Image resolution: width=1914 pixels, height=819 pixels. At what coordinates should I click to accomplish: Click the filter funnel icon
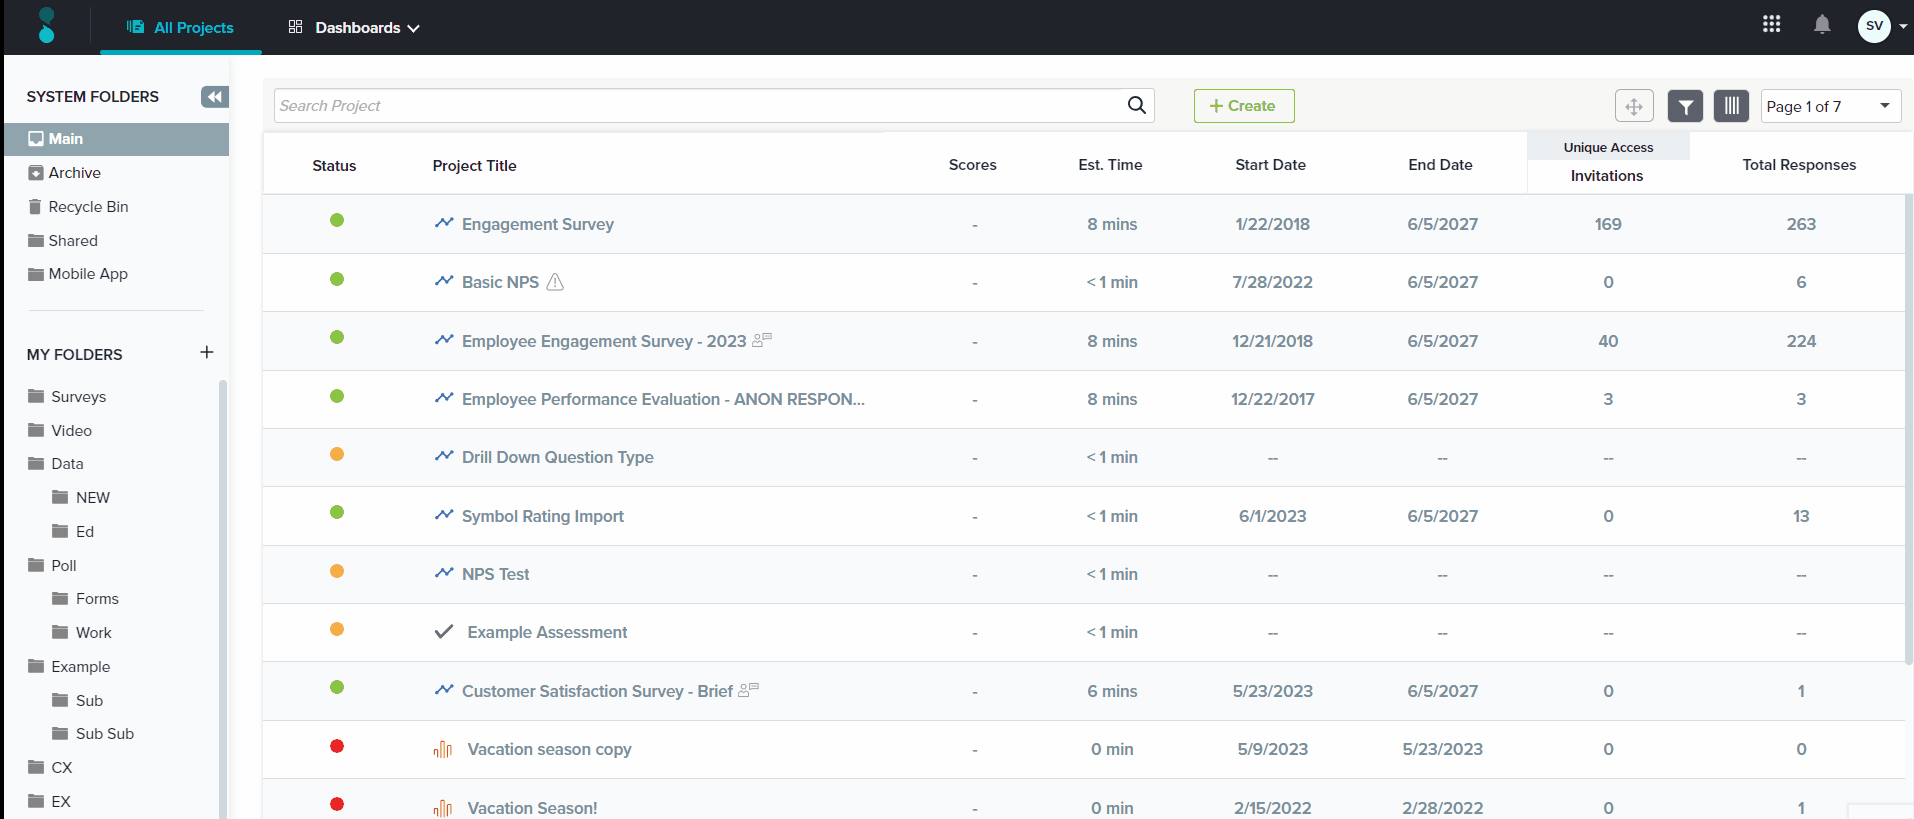pyautogui.click(x=1685, y=106)
